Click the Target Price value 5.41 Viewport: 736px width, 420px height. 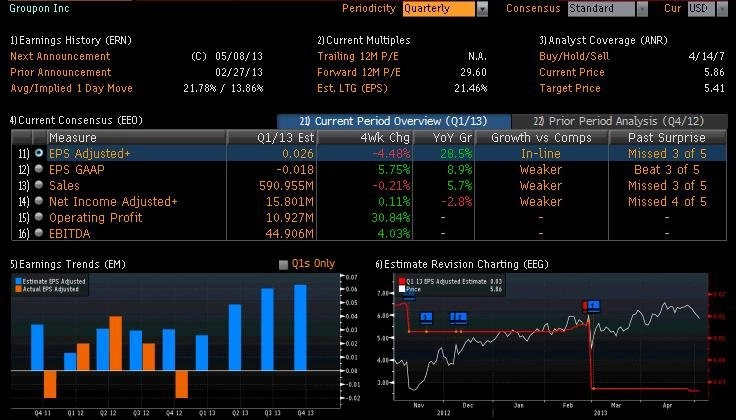(714, 88)
